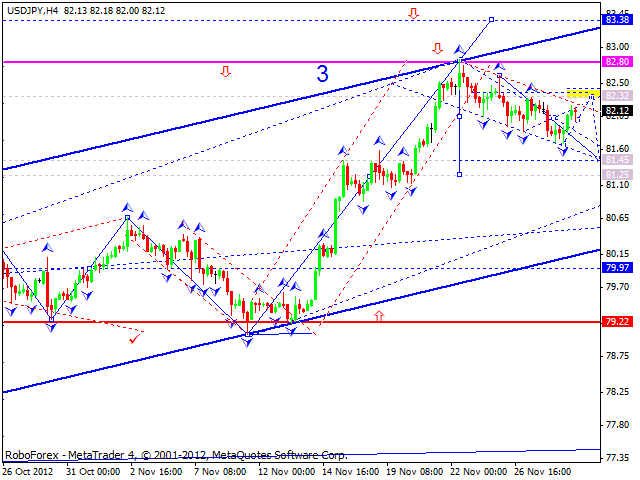Click the red down arrow at chart top
Image resolution: width=640 pixels, height=480 pixels.
pos(413,13)
